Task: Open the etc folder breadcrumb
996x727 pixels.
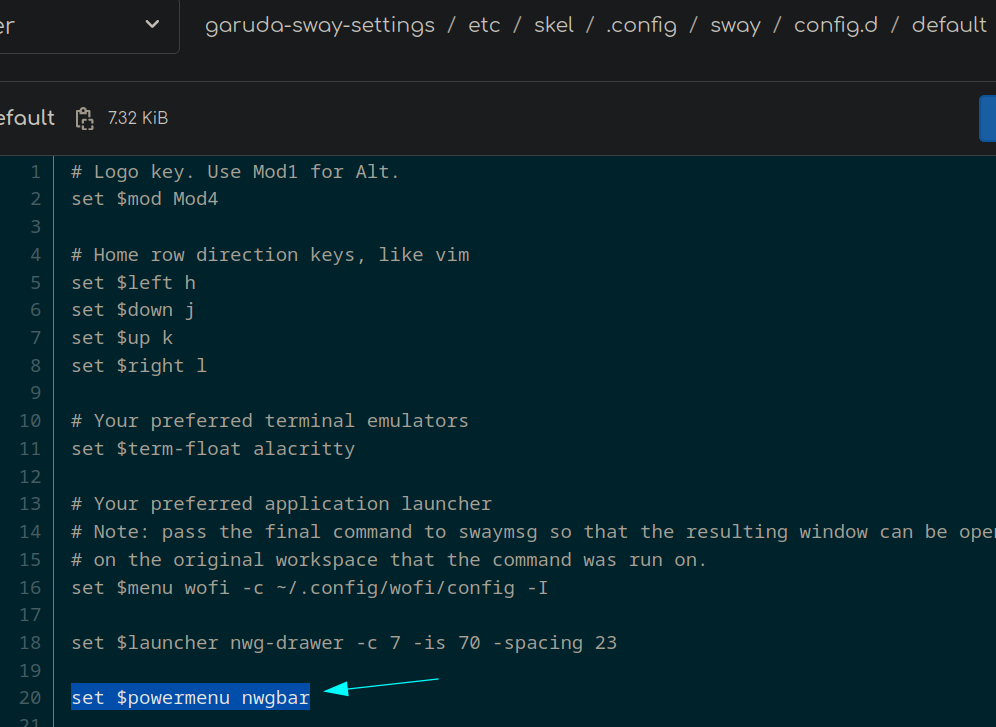Action: click(x=484, y=25)
